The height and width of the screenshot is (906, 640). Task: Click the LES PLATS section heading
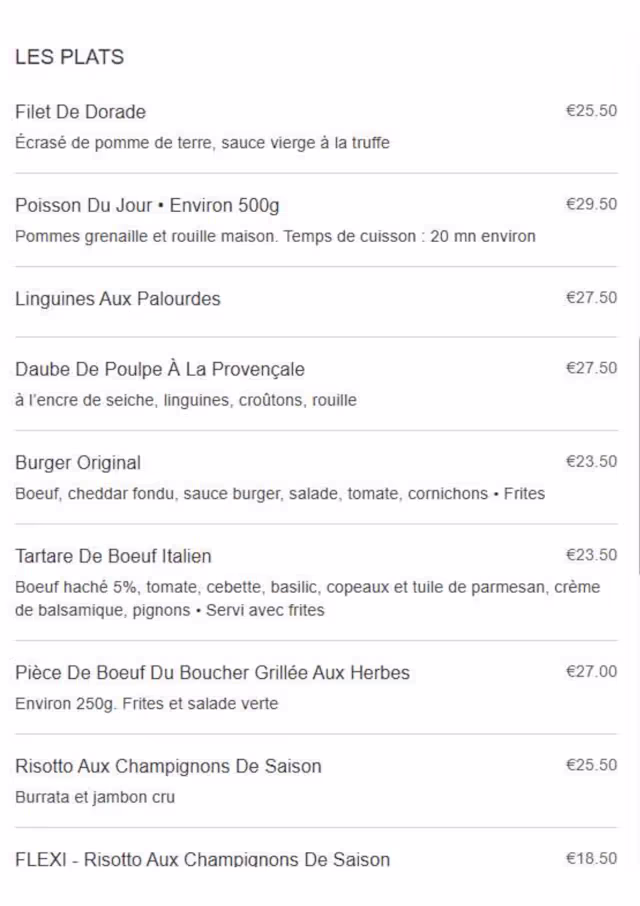tap(70, 57)
